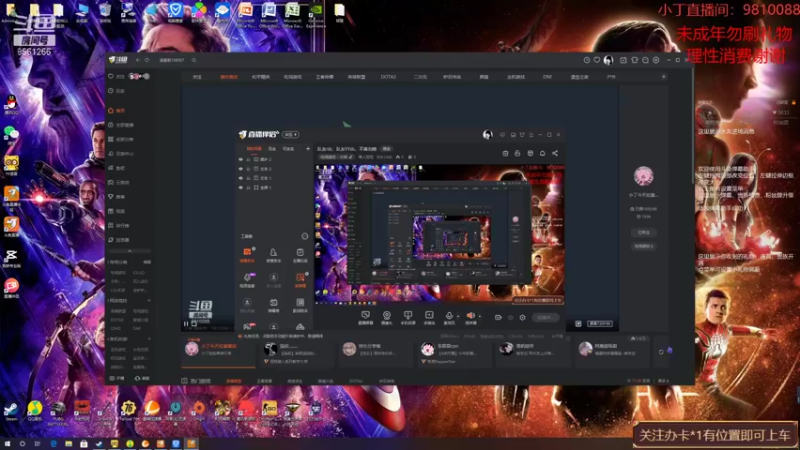This screenshot has width=800, height=450.
Task: Launch Steam from the desktop
Action: (x=11, y=411)
